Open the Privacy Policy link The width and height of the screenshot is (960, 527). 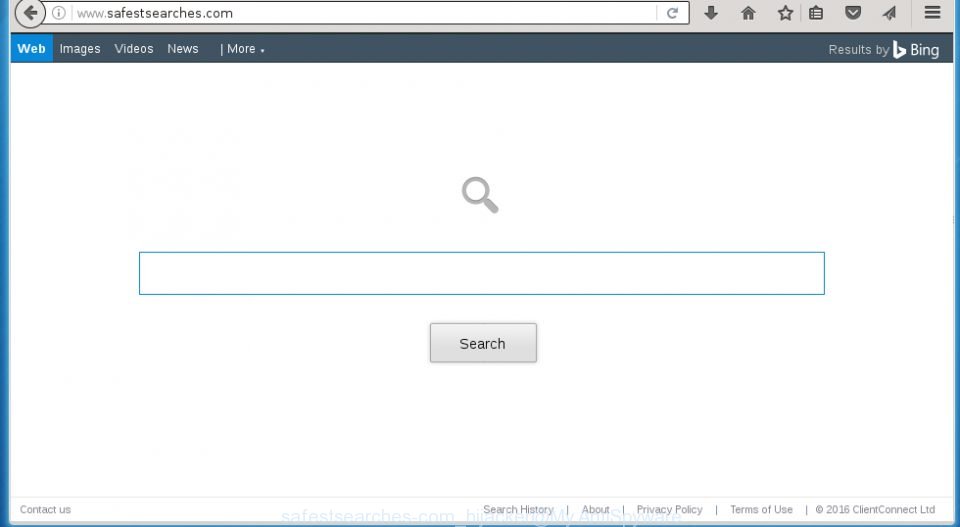669,509
